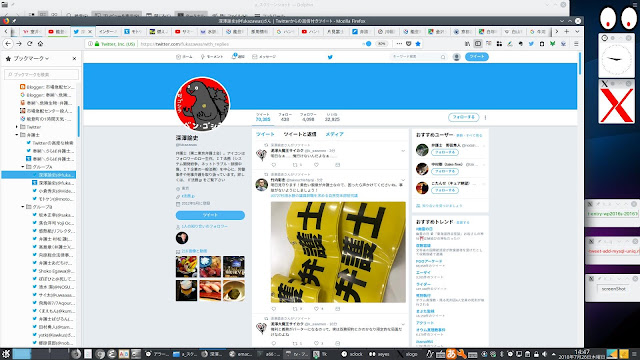
Task: Open the ブックマーク sidebar switcher dropdown
Action: pos(31,59)
